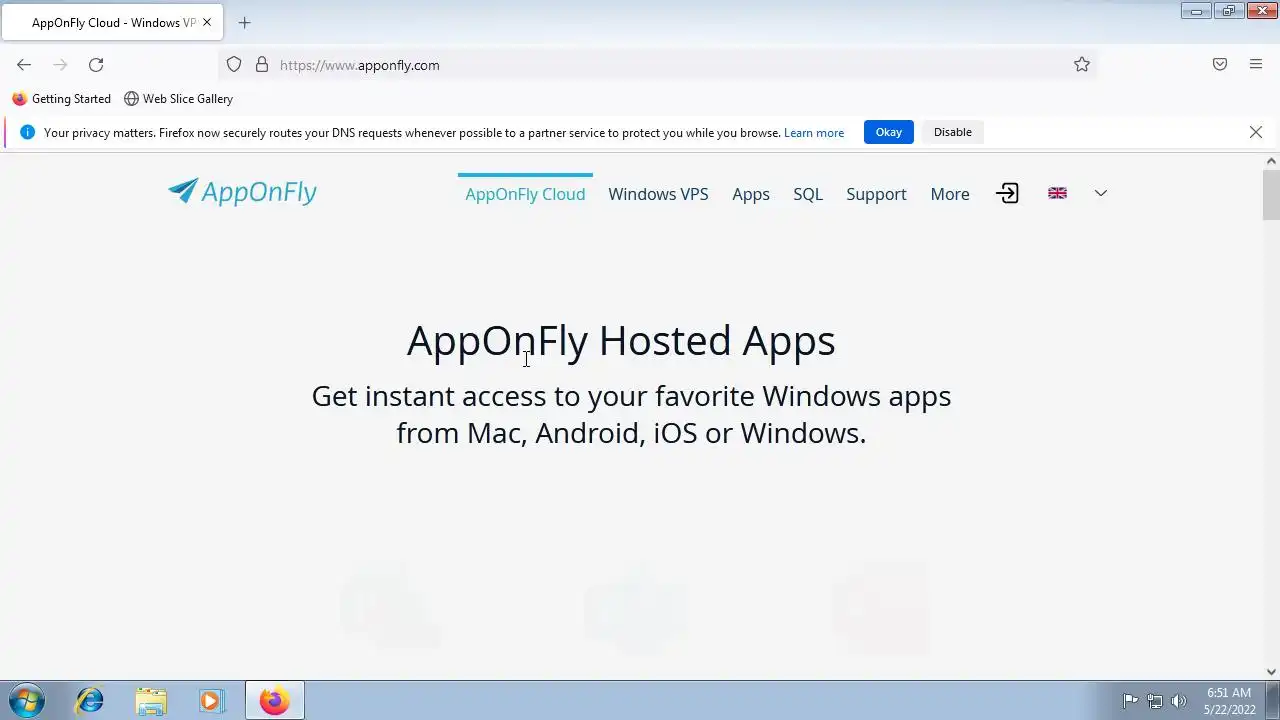This screenshot has width=1280, height=720.
Task: Switch to the AppOnFly Cloud browser tab
Action: pyautogui.click(x=112, y=23)
